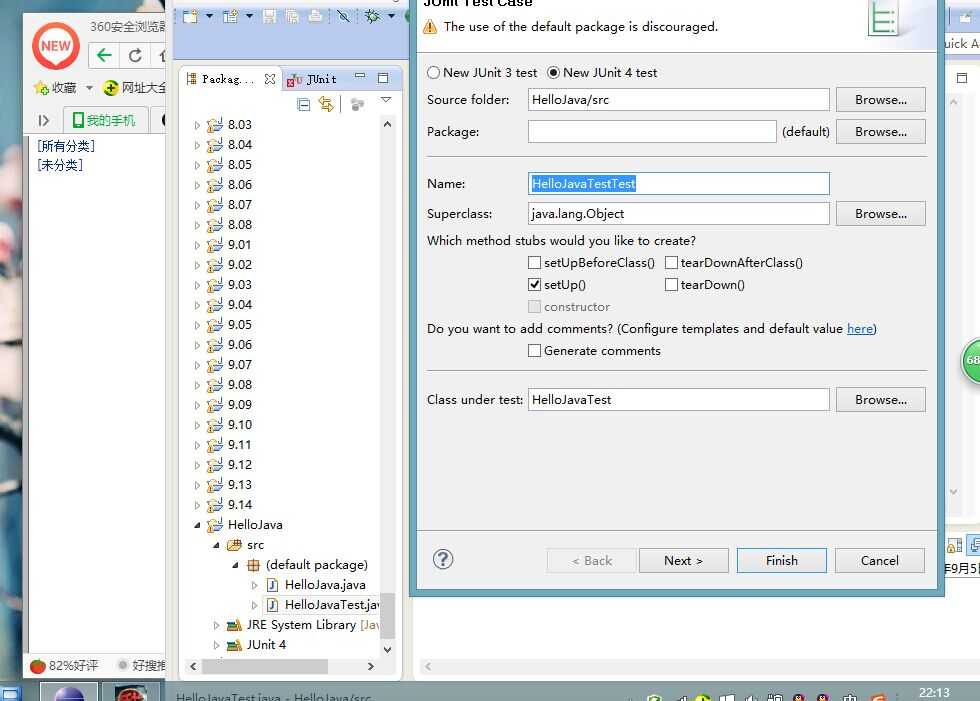980x701 pixels.
Task: Browse for Source folder
Action: 880,99
